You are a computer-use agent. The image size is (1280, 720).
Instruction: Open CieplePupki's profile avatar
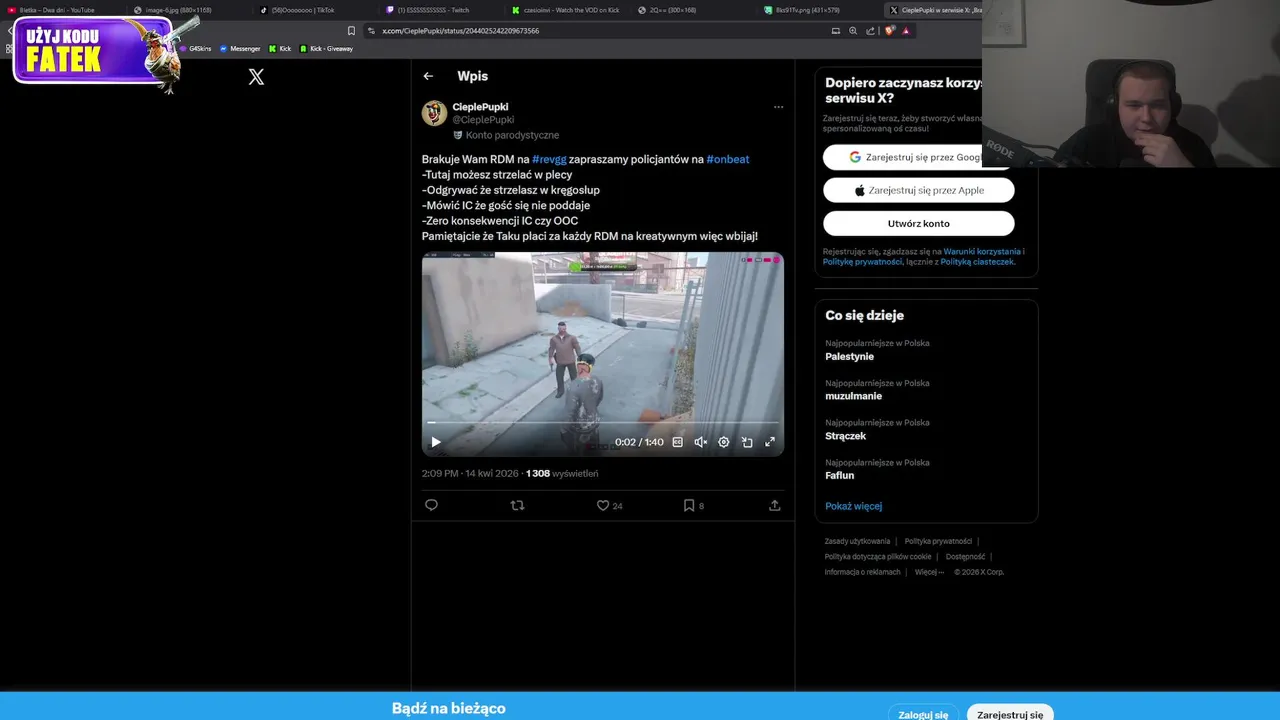[x=434, y=113]
